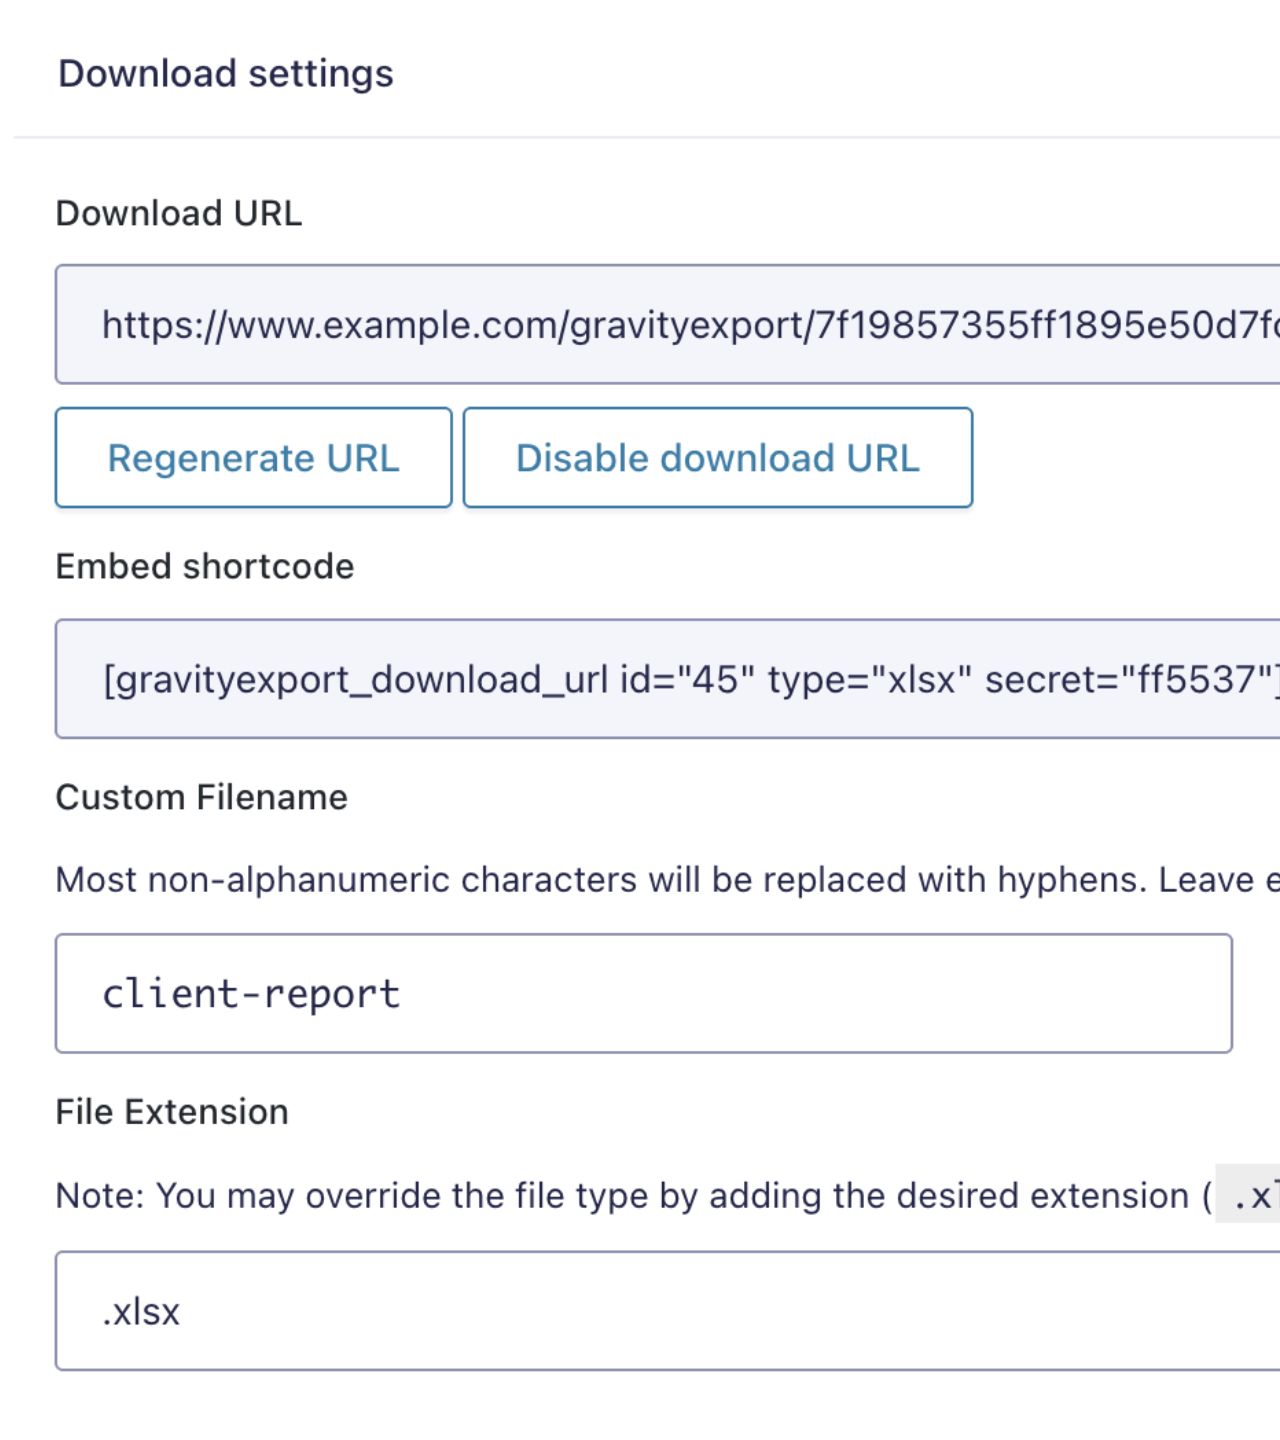Viewport: 1280px width, 1440px height.
Task: Click the Regenerate URL button
Action: [x=253, y=458]
